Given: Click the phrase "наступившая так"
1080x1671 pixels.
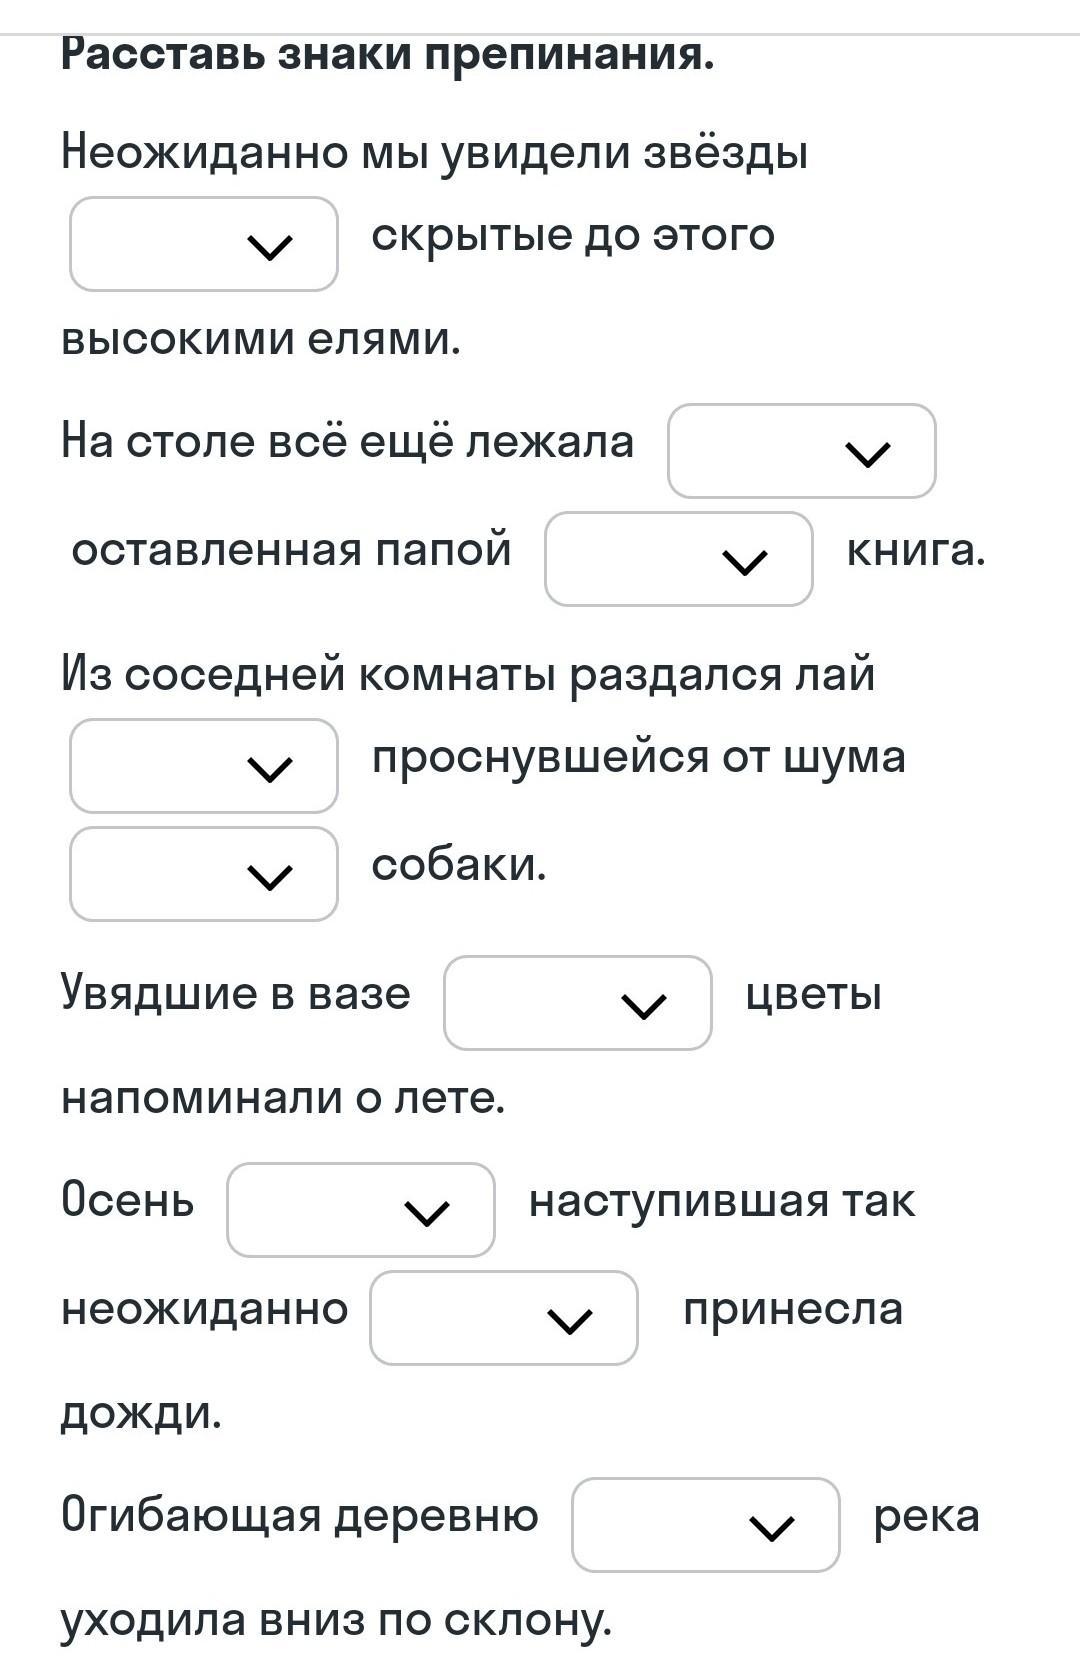Looking at the screenshot, I should point(721,1200).
